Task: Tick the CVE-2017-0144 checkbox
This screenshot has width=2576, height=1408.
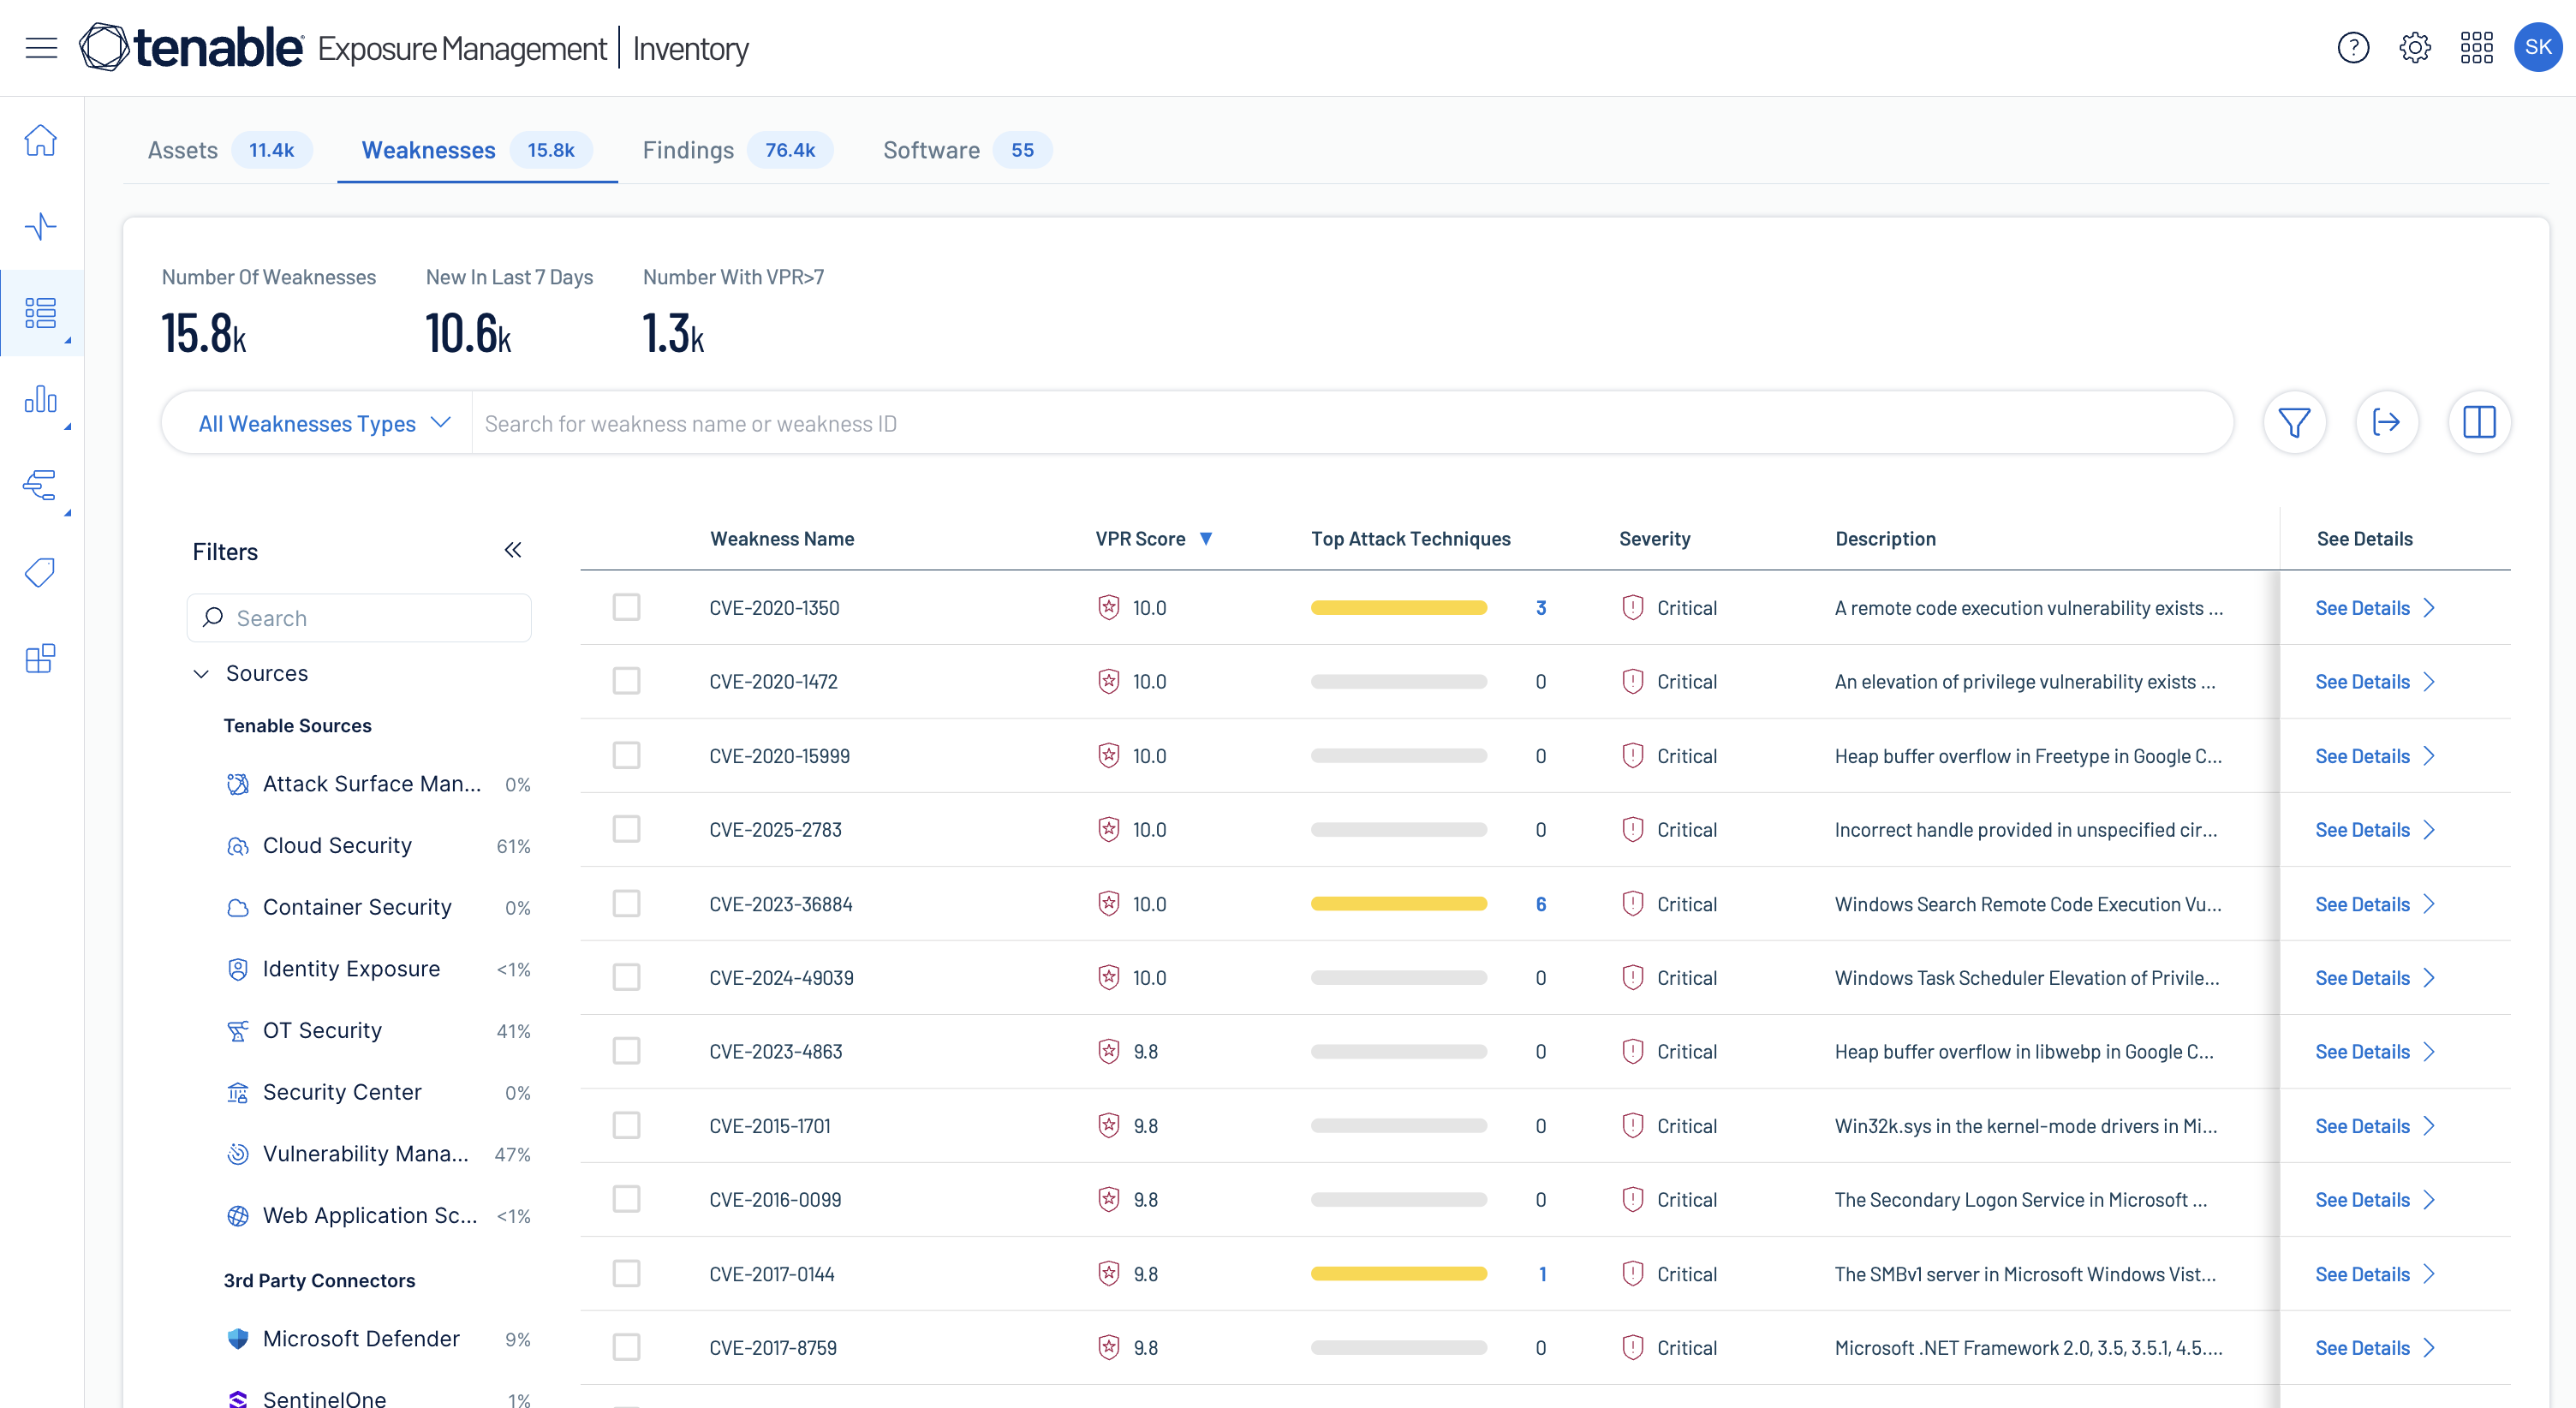Action: pyautogui.click(x=626, y=1273)
